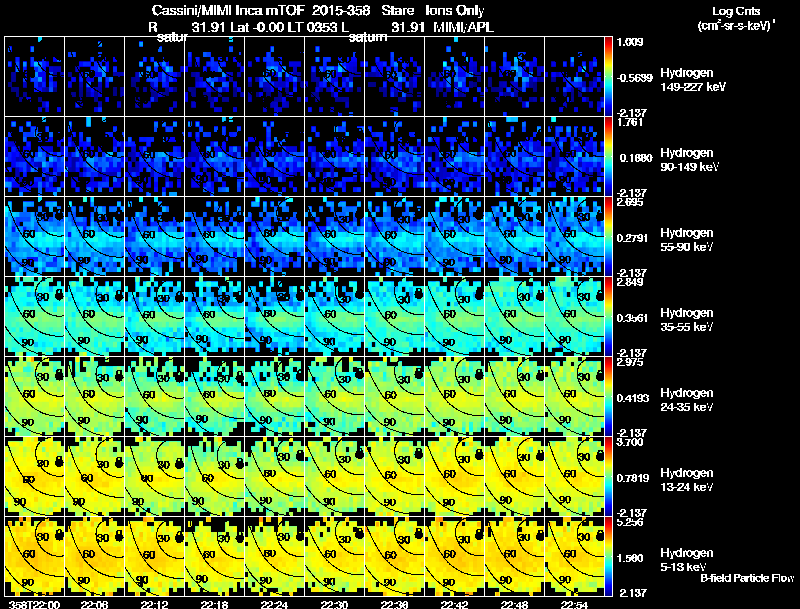
Task: Click the '3.700' scale value
Action: pos(630,442)
